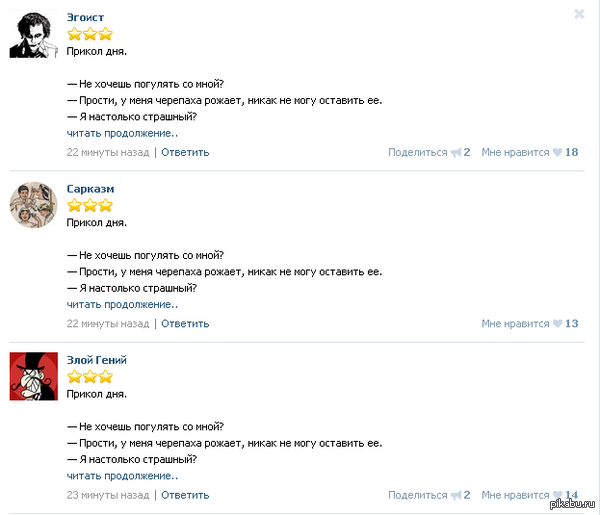Click the megaphone icon on Злой Гений's post
Viewport: 600px width, 515px height.
455,495
